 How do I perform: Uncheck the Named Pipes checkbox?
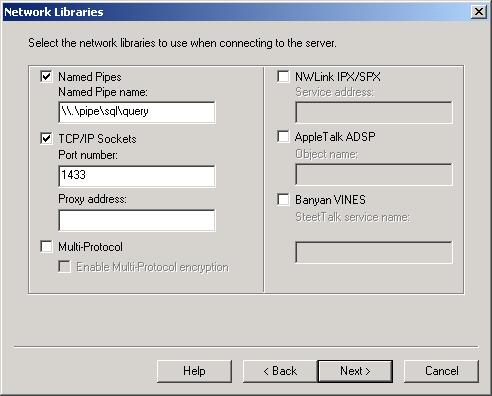click(x=46, y=76)
